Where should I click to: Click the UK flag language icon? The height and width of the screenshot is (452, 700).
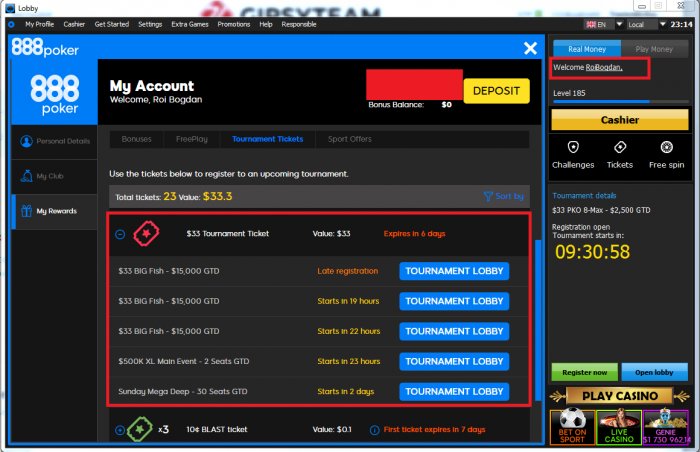pos(591,25)
